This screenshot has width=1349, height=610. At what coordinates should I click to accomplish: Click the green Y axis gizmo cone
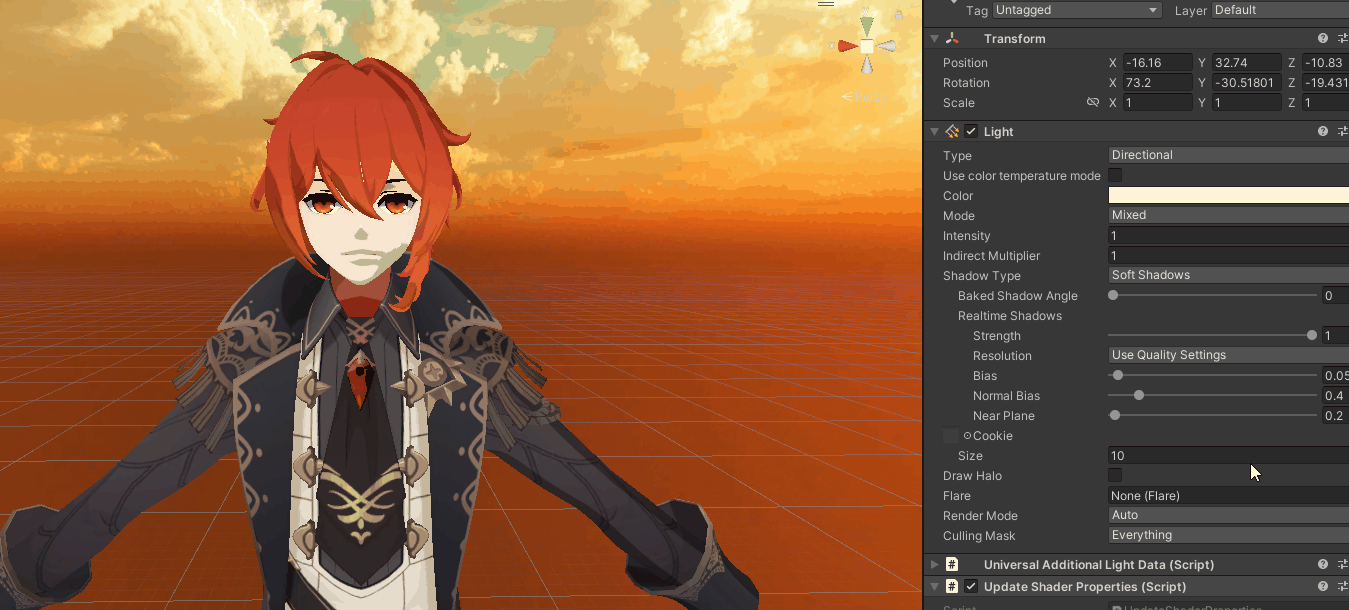[867, 25]
